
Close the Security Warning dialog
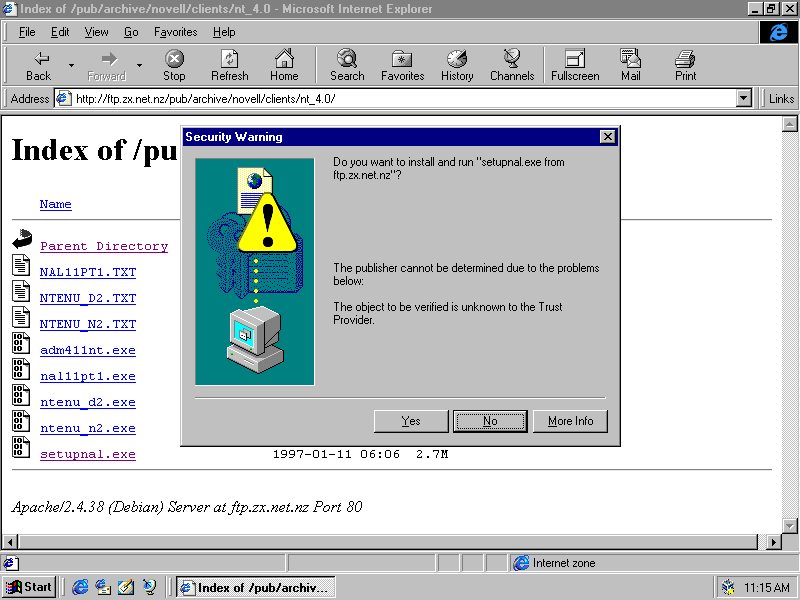coord(608,137)
